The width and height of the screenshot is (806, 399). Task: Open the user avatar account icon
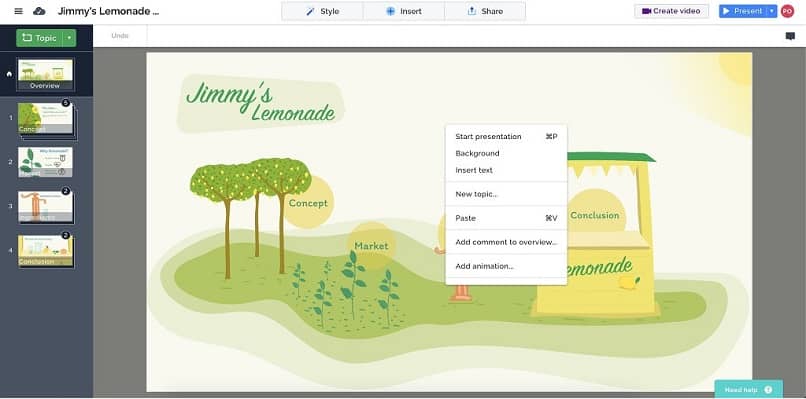787,11
